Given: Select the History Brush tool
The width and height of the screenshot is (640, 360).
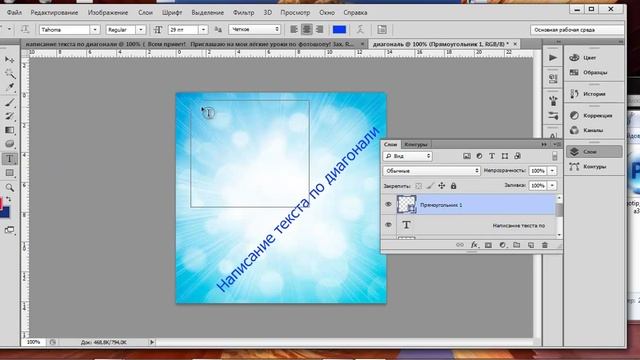Looking at the screenshot, I should pos(9,116).
